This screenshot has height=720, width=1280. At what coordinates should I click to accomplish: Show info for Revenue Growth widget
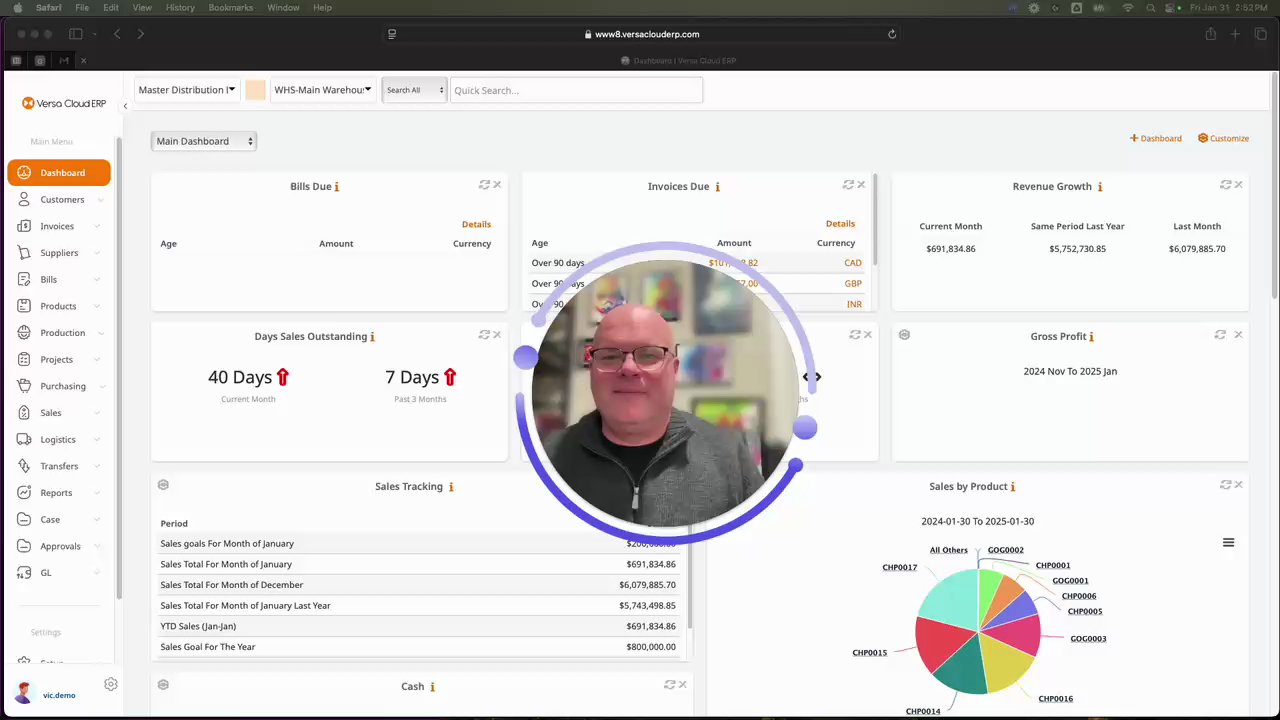pos(1100,187)
